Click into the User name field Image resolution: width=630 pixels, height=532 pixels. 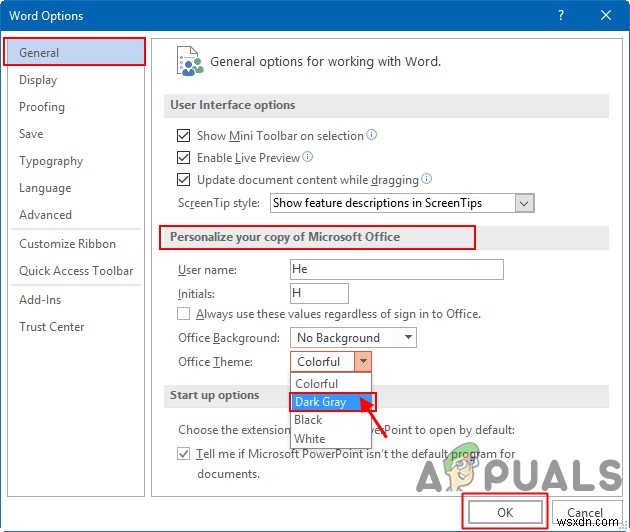click(x=397, y=269)
